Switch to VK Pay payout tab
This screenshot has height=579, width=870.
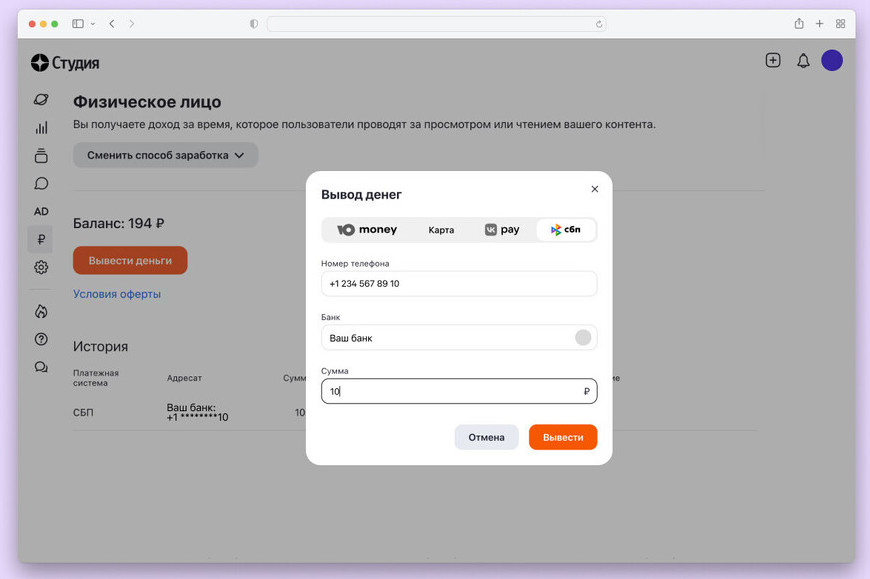coord(502,230)
